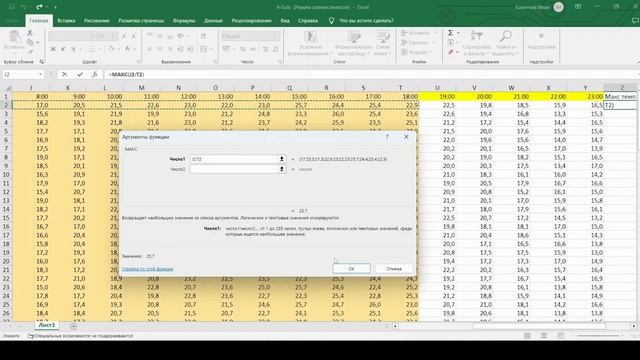This screenshot has height=360, width=640.
Task: Add a new sheet with plus icon
Action: pyautogui.click(x=73, y=326)
